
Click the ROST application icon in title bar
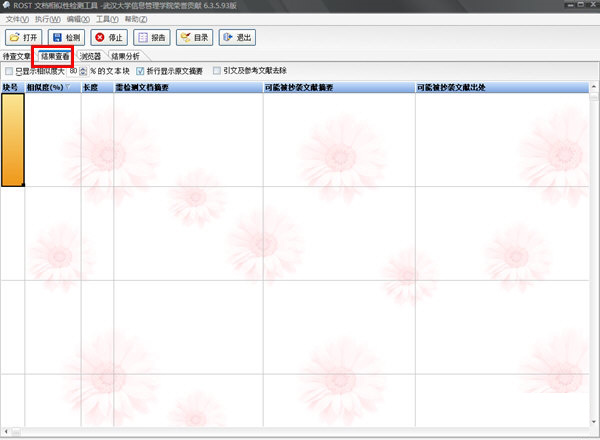pyautogui.click(x=8, y=6)
